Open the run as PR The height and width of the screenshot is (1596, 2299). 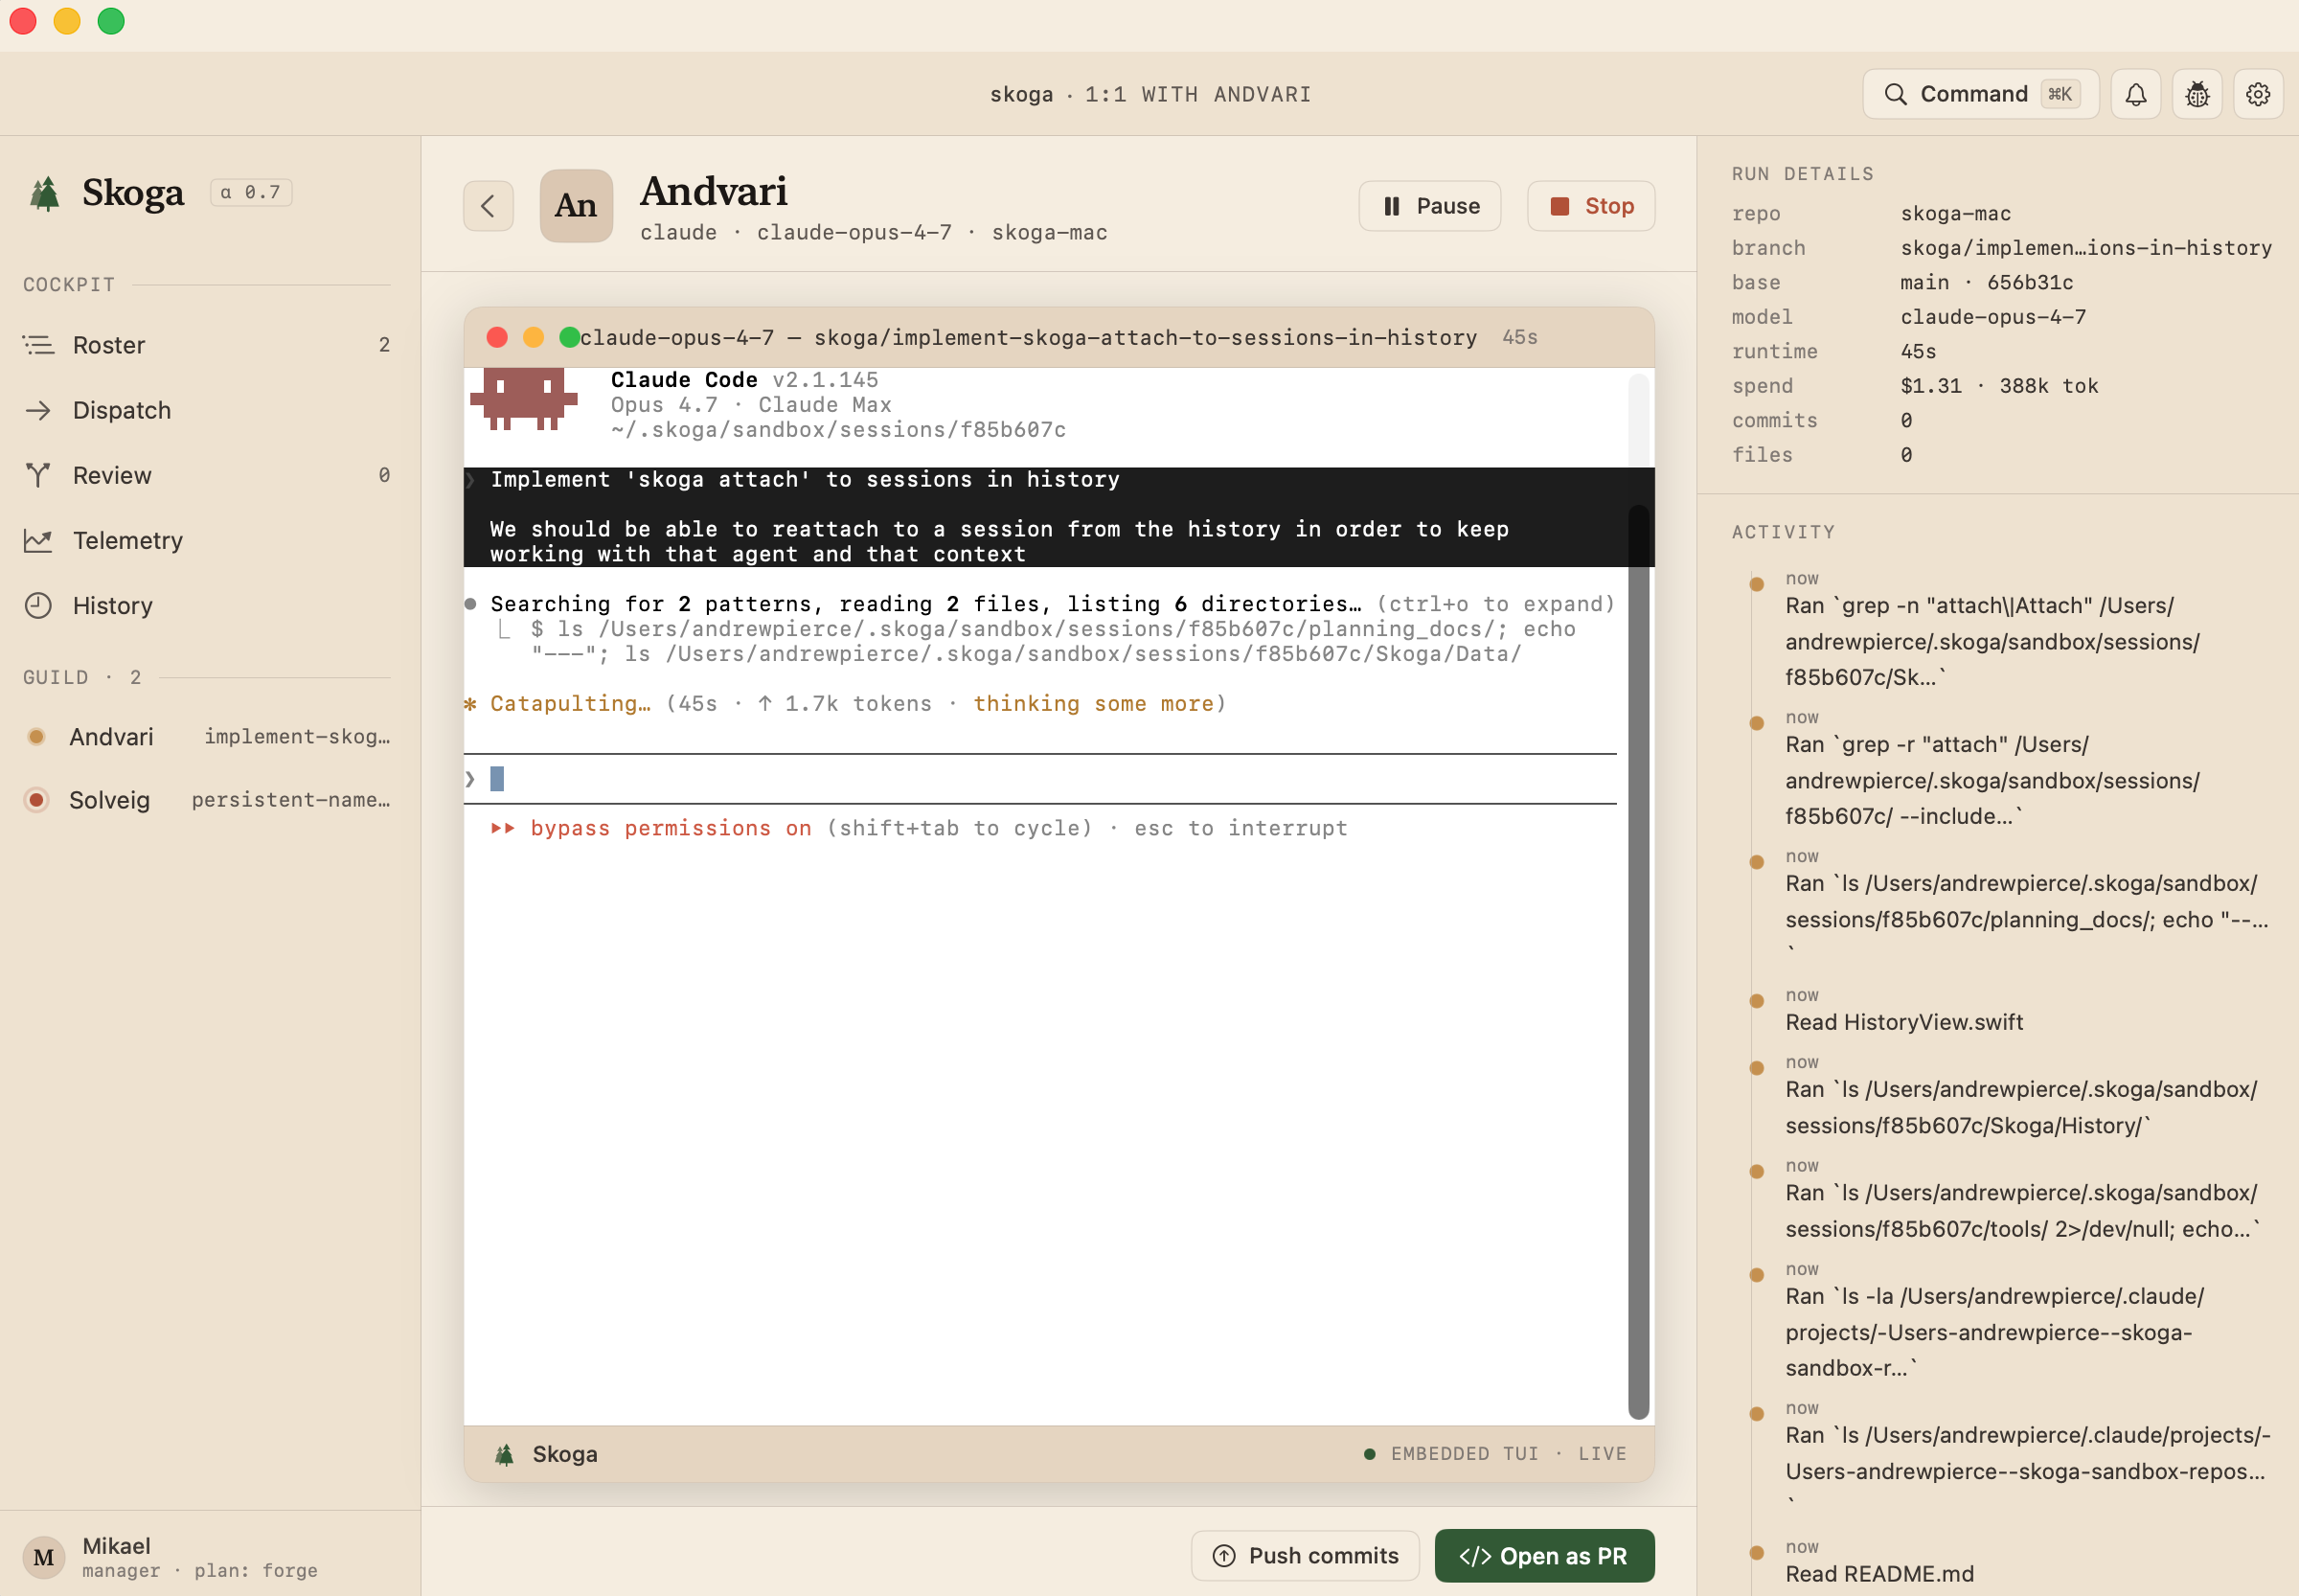coord(1543,1555)
